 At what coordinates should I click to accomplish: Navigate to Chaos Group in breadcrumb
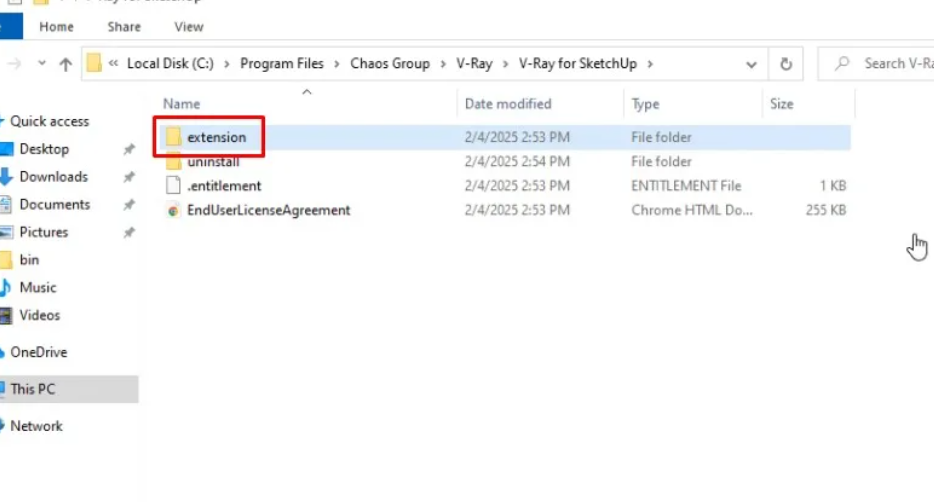[x=389, y=64]
